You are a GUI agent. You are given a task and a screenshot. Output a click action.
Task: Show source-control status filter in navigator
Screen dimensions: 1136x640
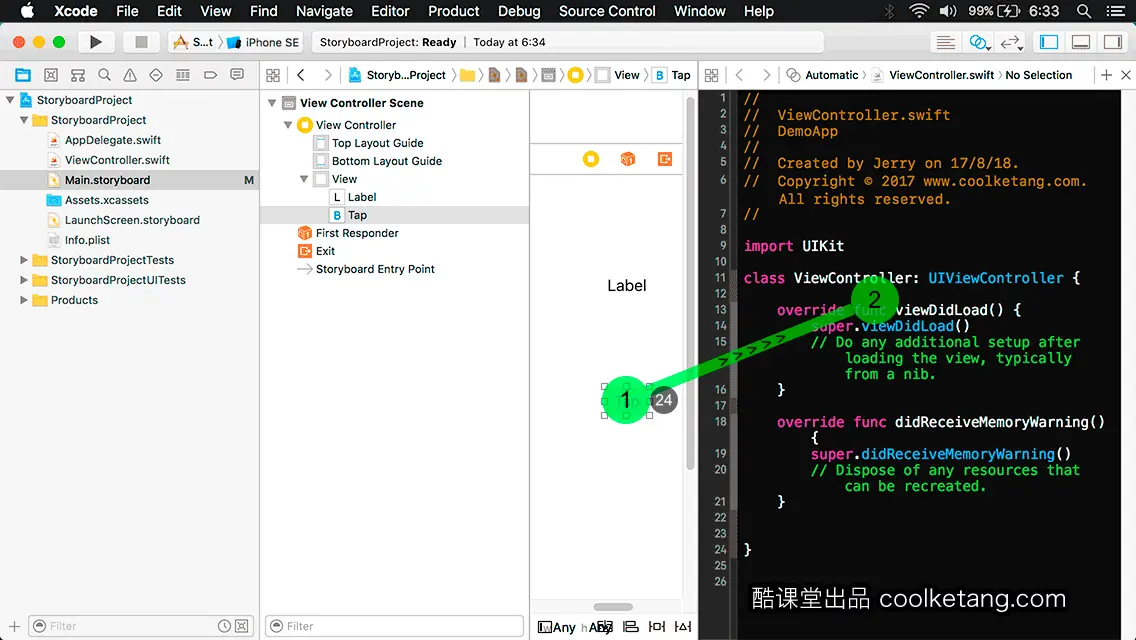point(242,626)
